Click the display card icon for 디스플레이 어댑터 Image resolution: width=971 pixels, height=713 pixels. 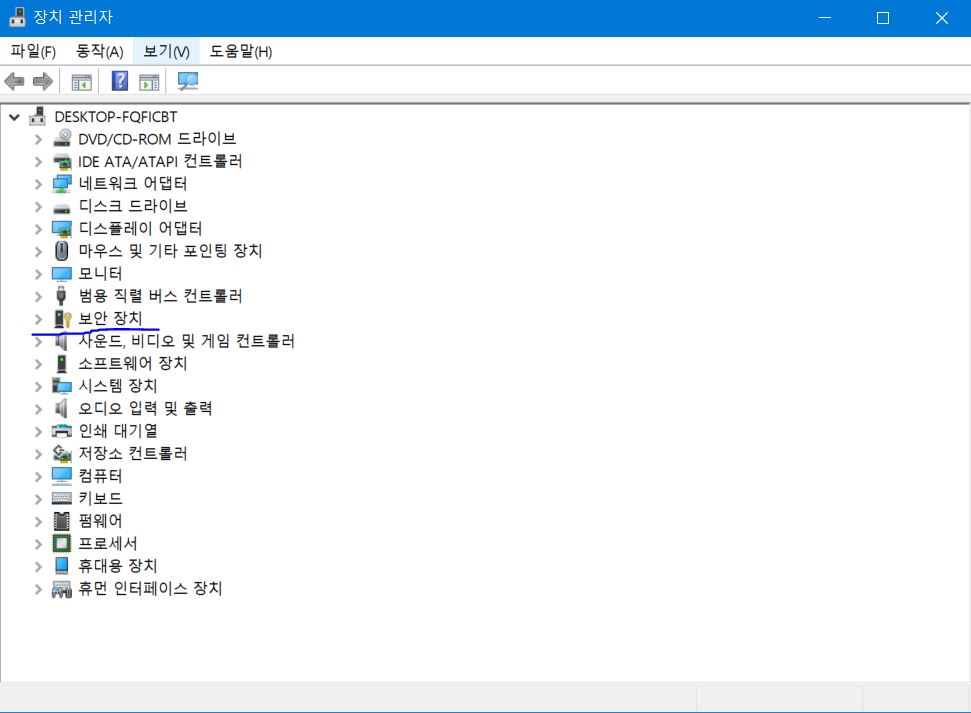pyautogui.click(x=61, y=229)
